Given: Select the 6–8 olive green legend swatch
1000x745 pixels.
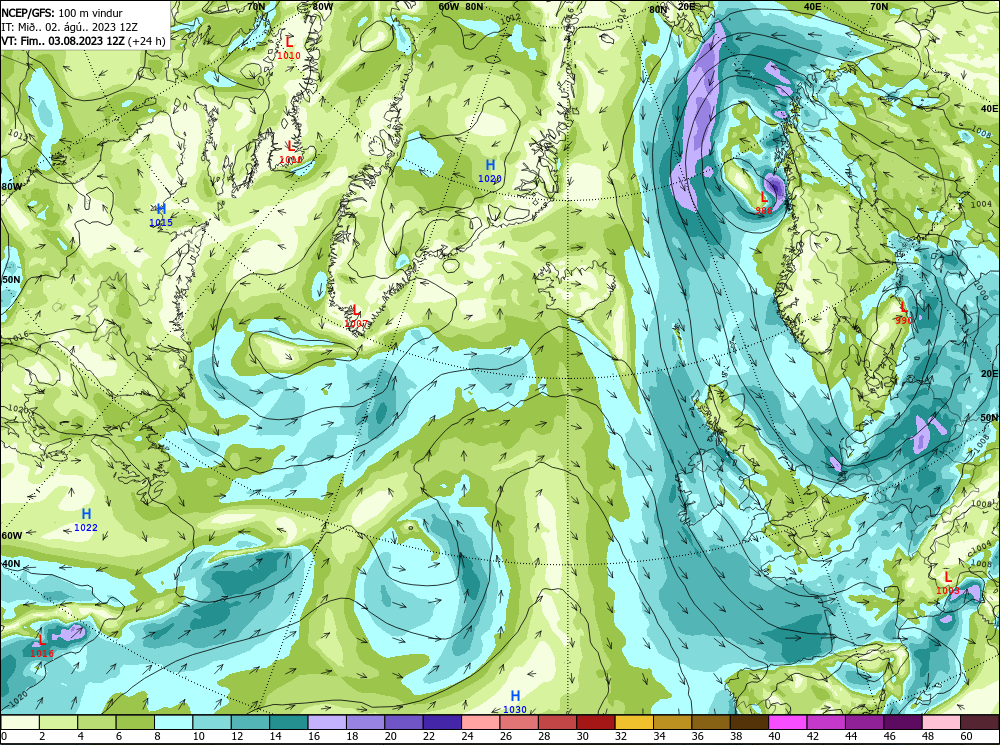Looking at the screenshot, I should (135, 722).
